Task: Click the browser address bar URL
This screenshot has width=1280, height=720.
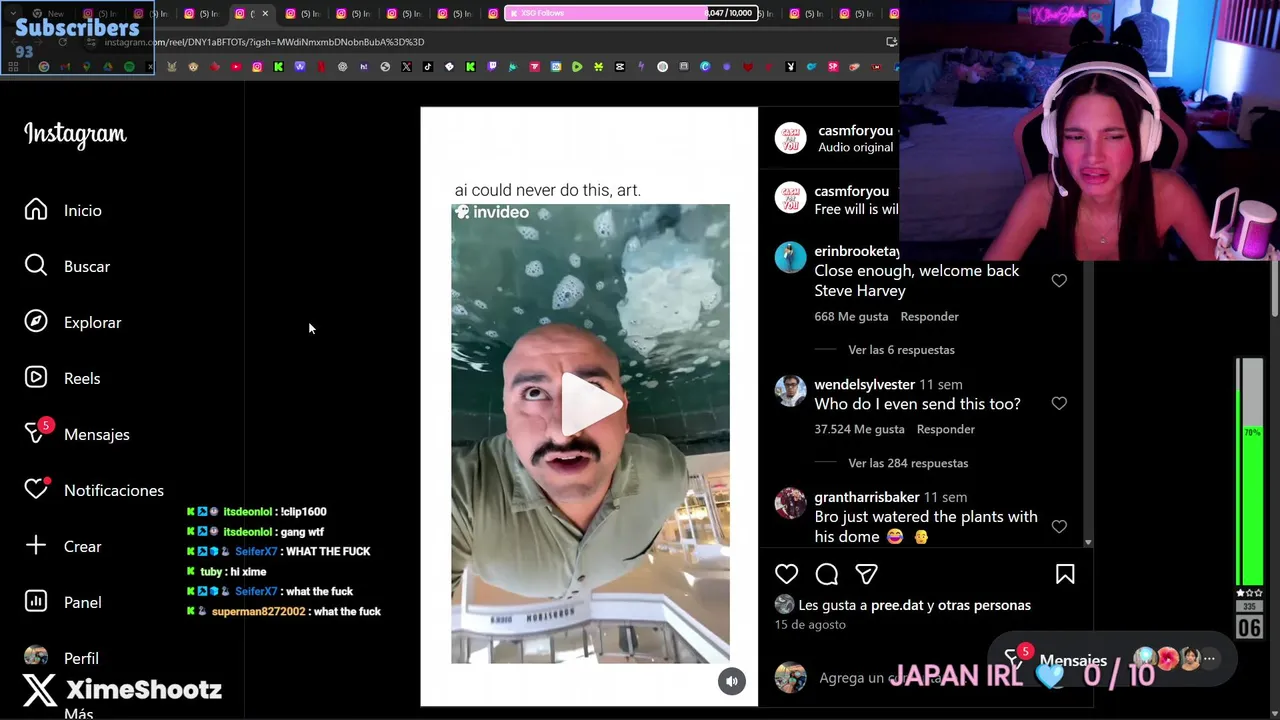Action: pos(264,42)
